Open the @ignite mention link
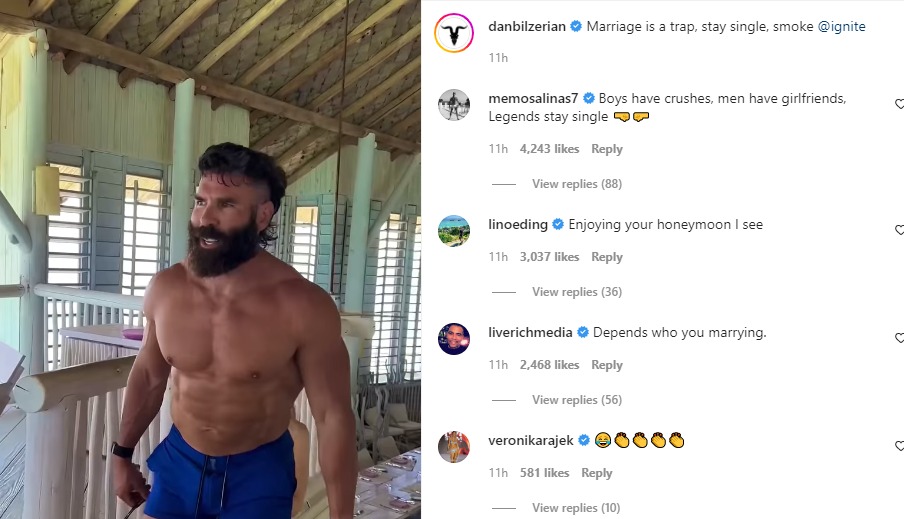Screen dimensions: 904x519 (841, 27)
